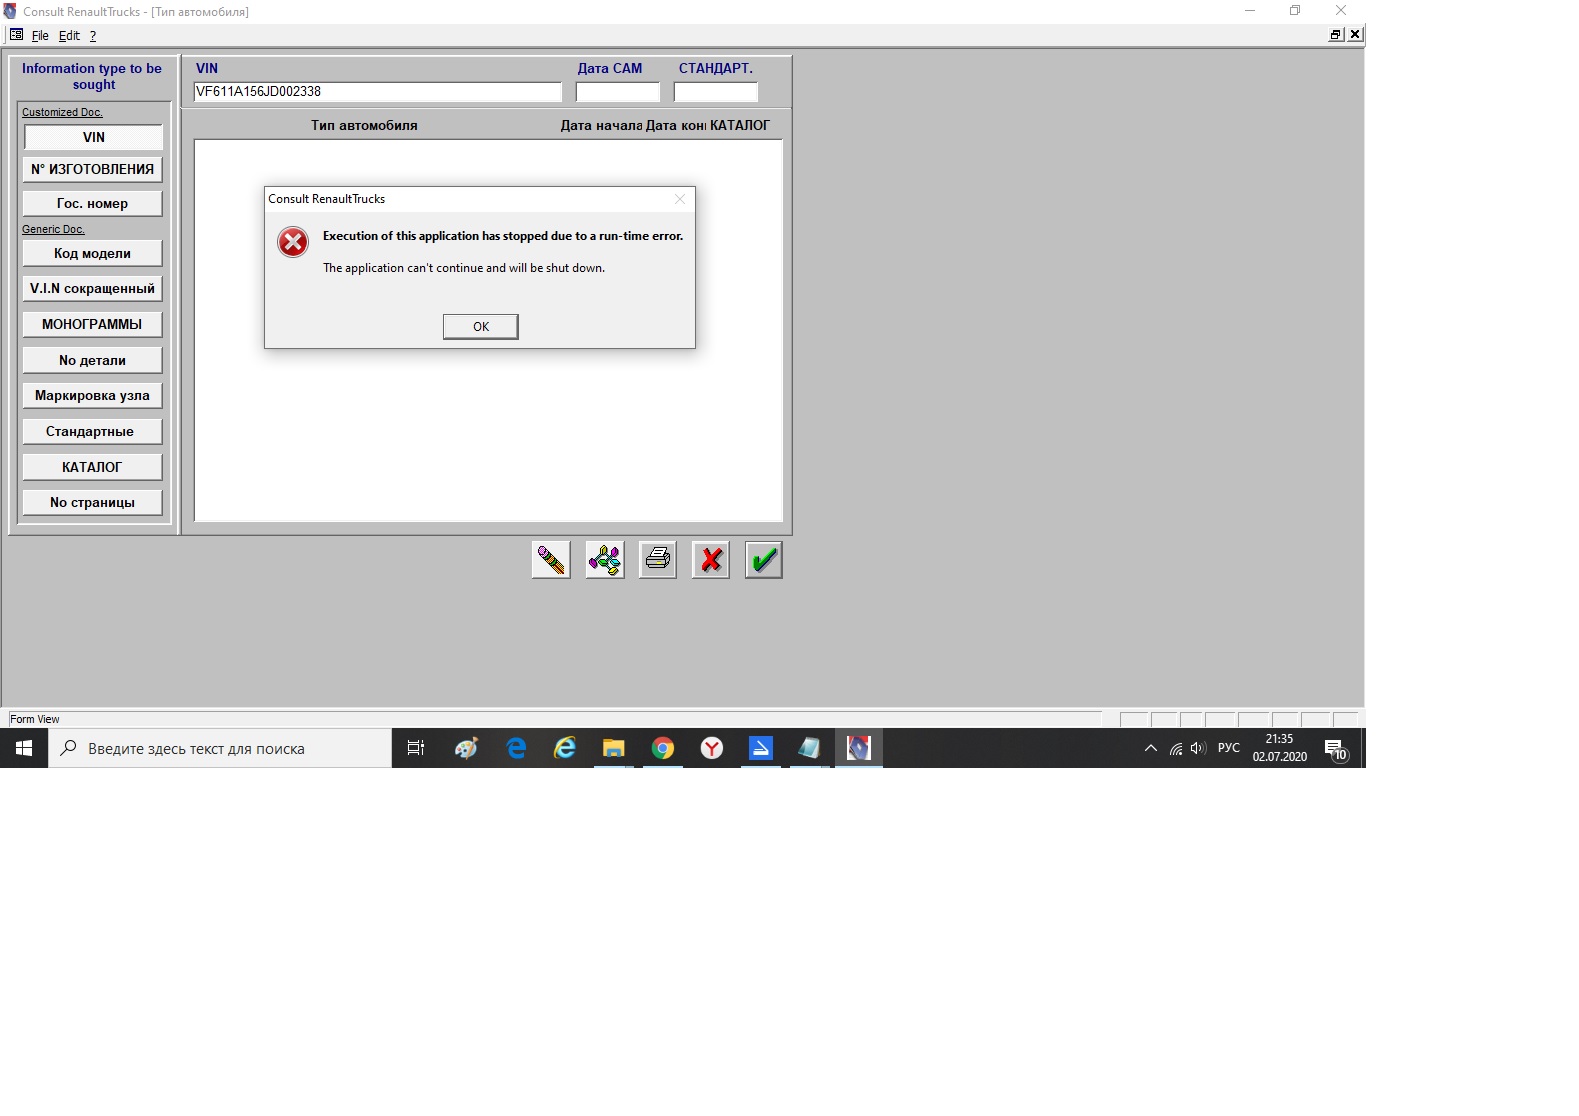1579x1116 pixels.
Task: Show hidden system tray icons
Action: pyautogui.click(x=1150, y=748)
